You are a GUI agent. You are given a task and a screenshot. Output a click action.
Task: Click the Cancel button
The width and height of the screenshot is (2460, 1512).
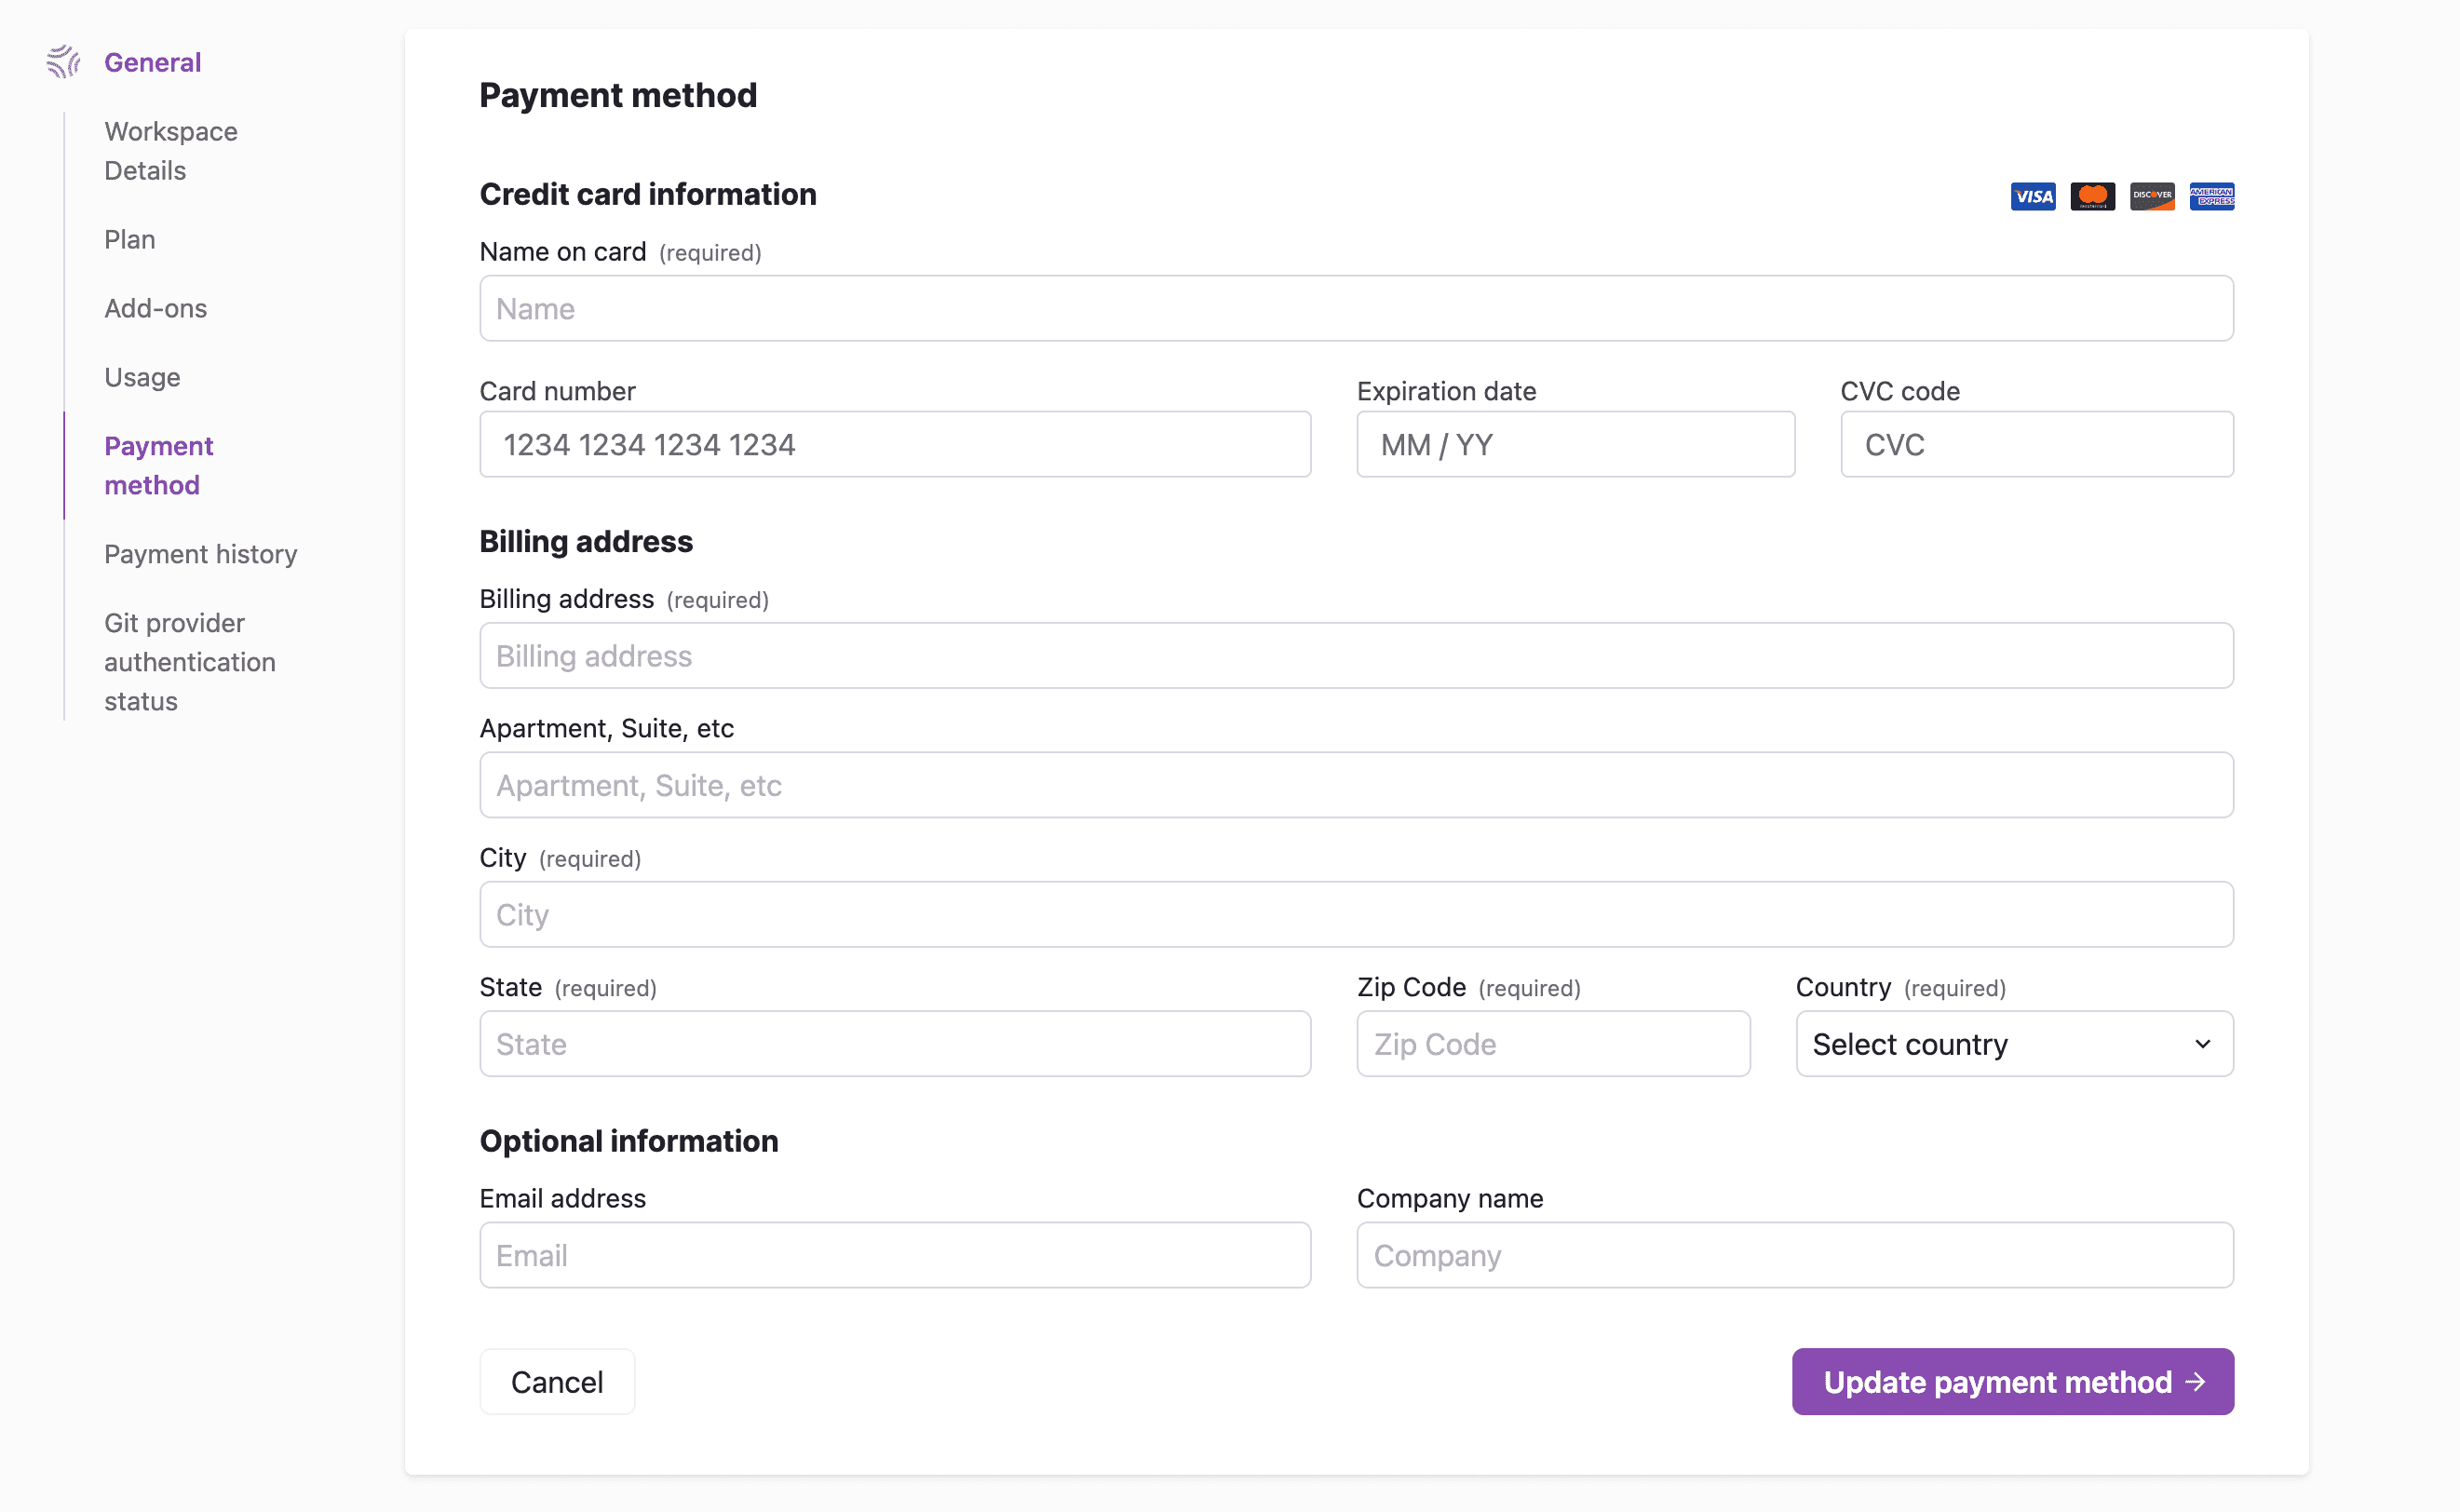[x=557, y=1382]
